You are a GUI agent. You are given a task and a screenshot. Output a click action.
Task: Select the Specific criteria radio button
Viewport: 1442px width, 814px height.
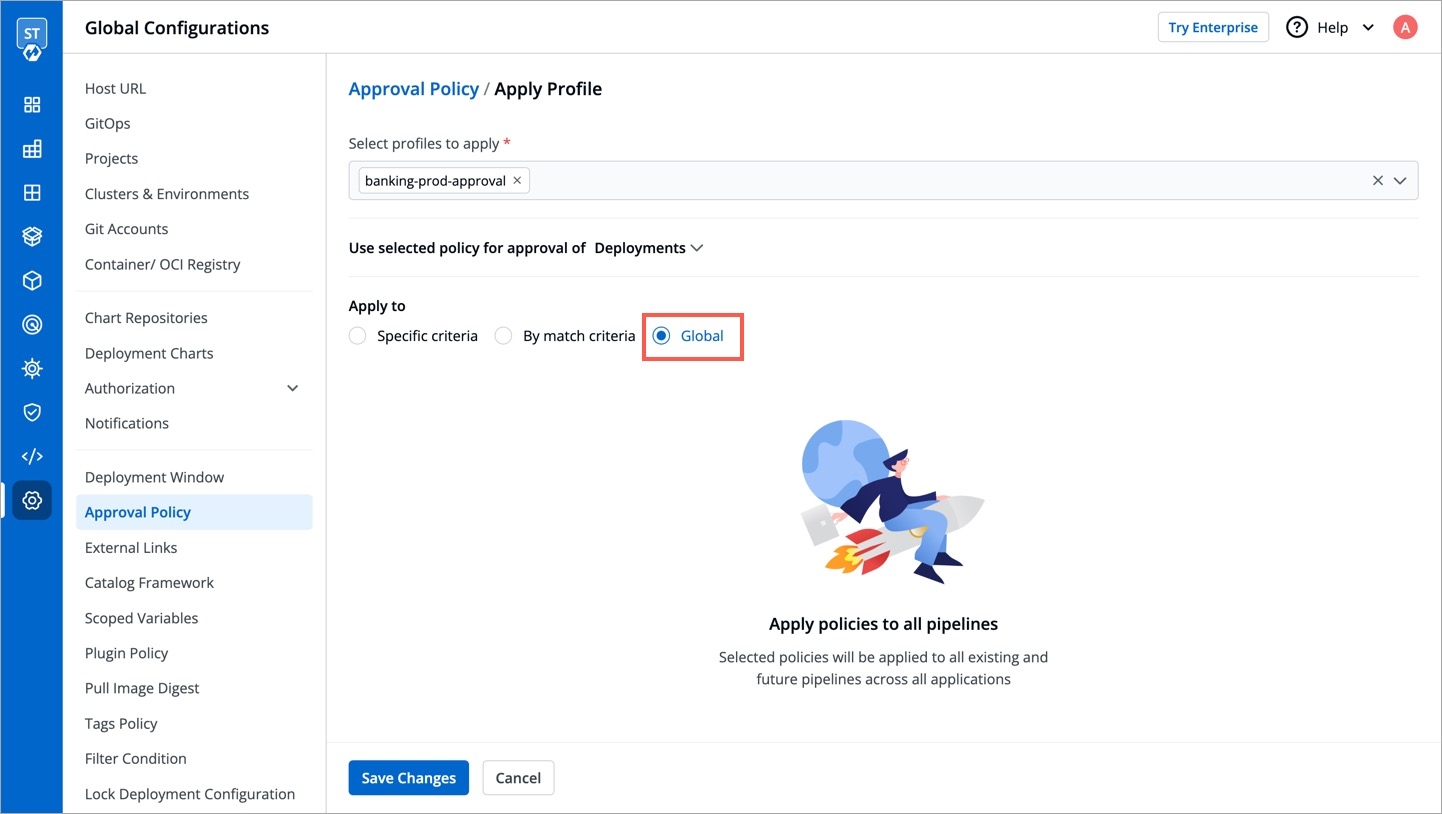358,336
